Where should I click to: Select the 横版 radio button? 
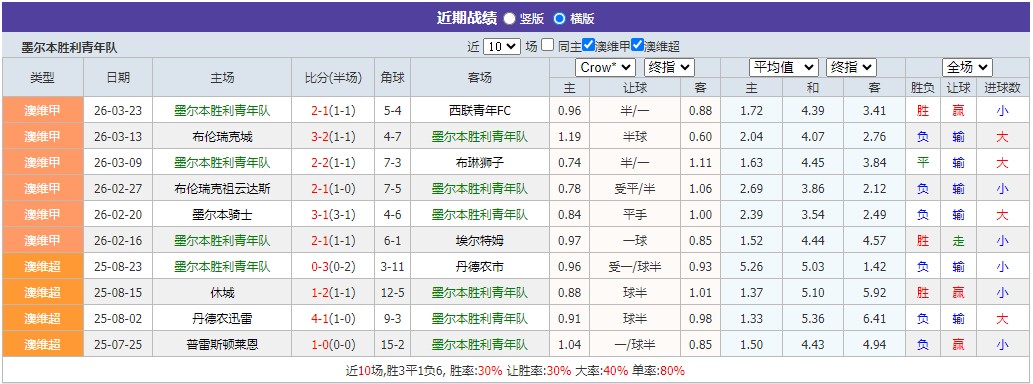[559, 18]
